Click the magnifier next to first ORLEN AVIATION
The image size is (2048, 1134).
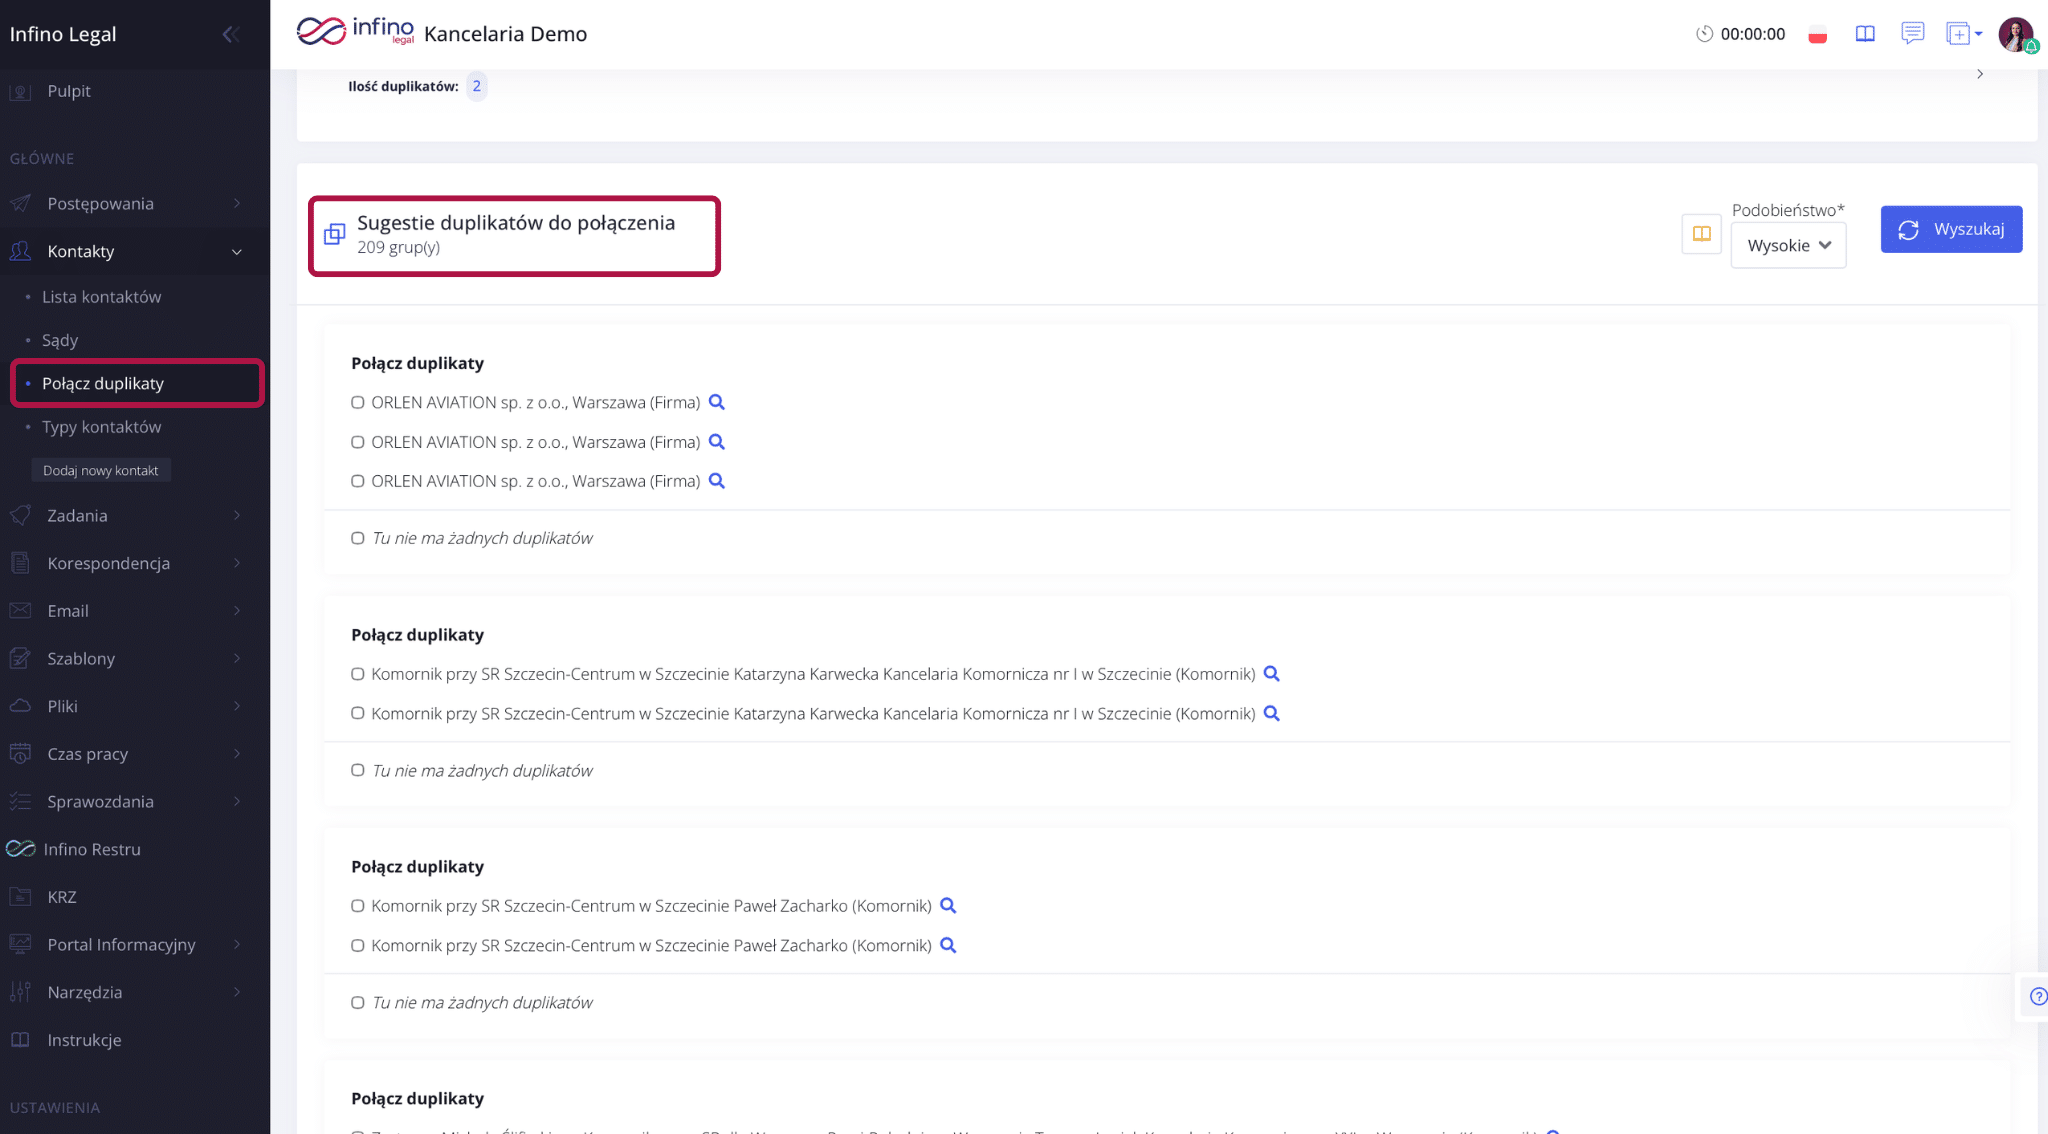(x=716, y=402)
